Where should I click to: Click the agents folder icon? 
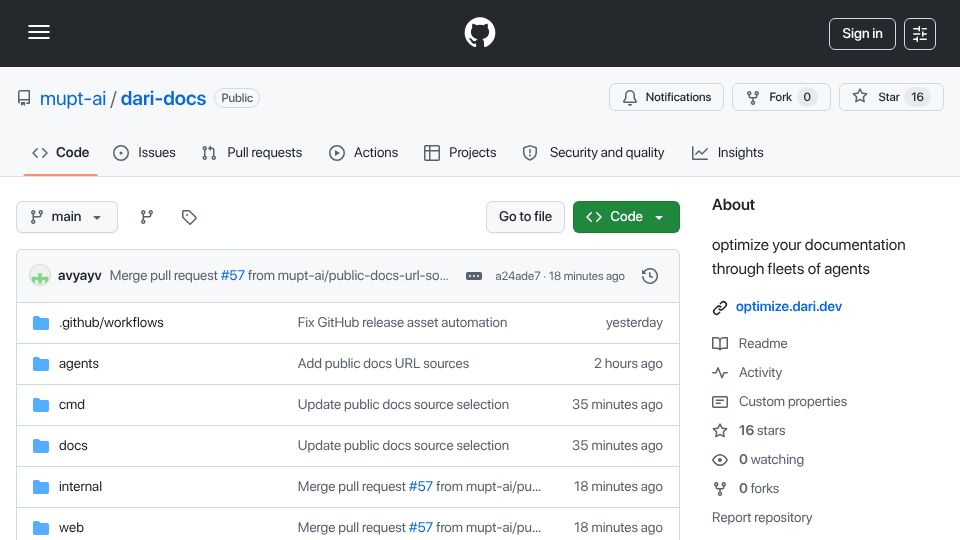click(41, 364)
